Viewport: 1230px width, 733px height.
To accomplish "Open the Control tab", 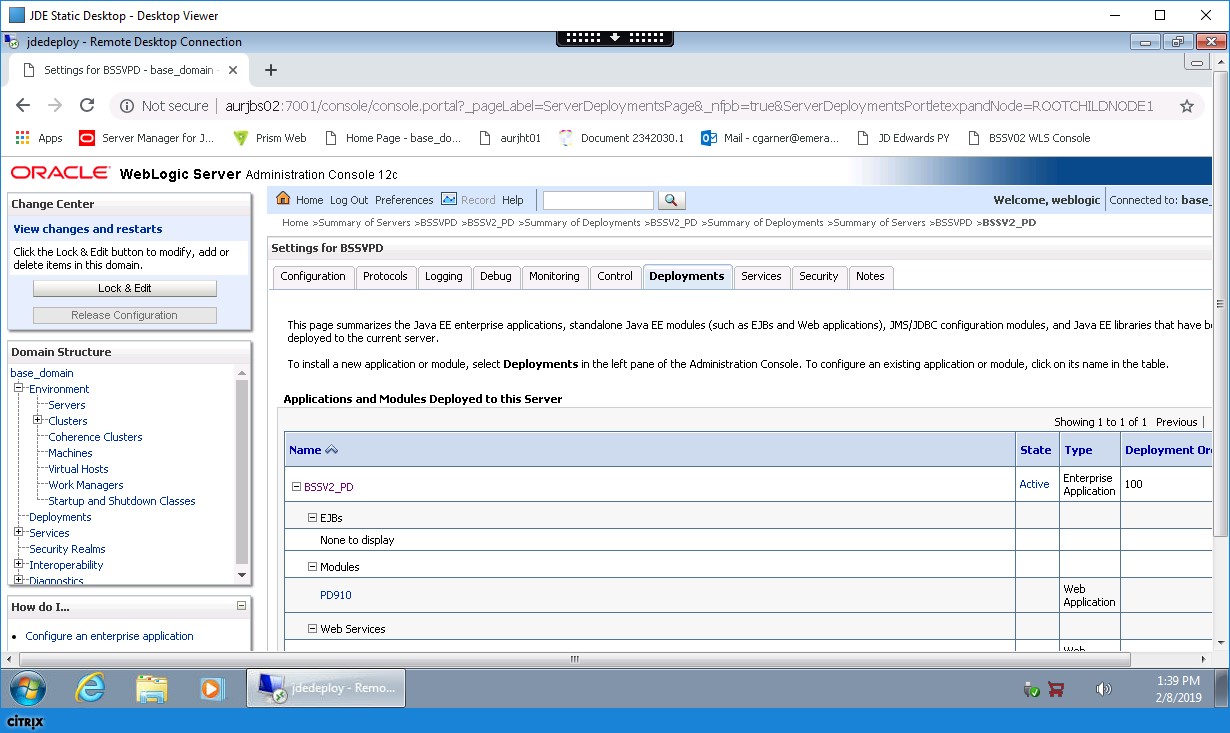I will click(615, 276).
